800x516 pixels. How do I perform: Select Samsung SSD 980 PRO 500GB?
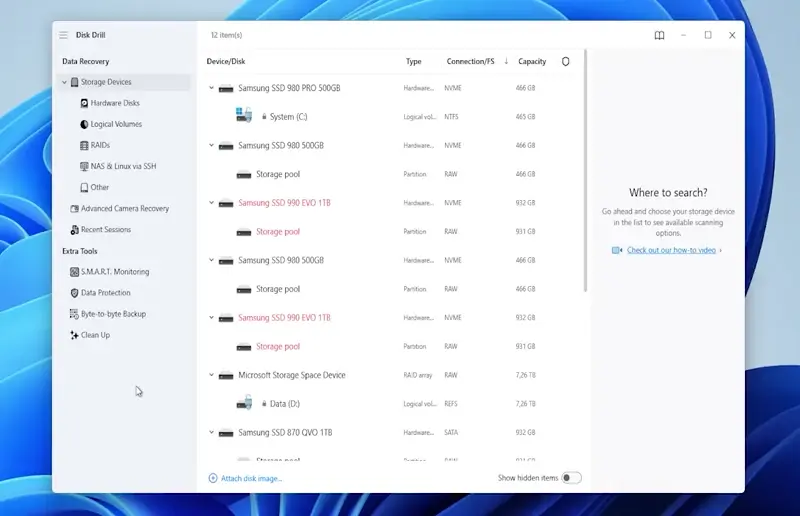click(x=289, y=88)
